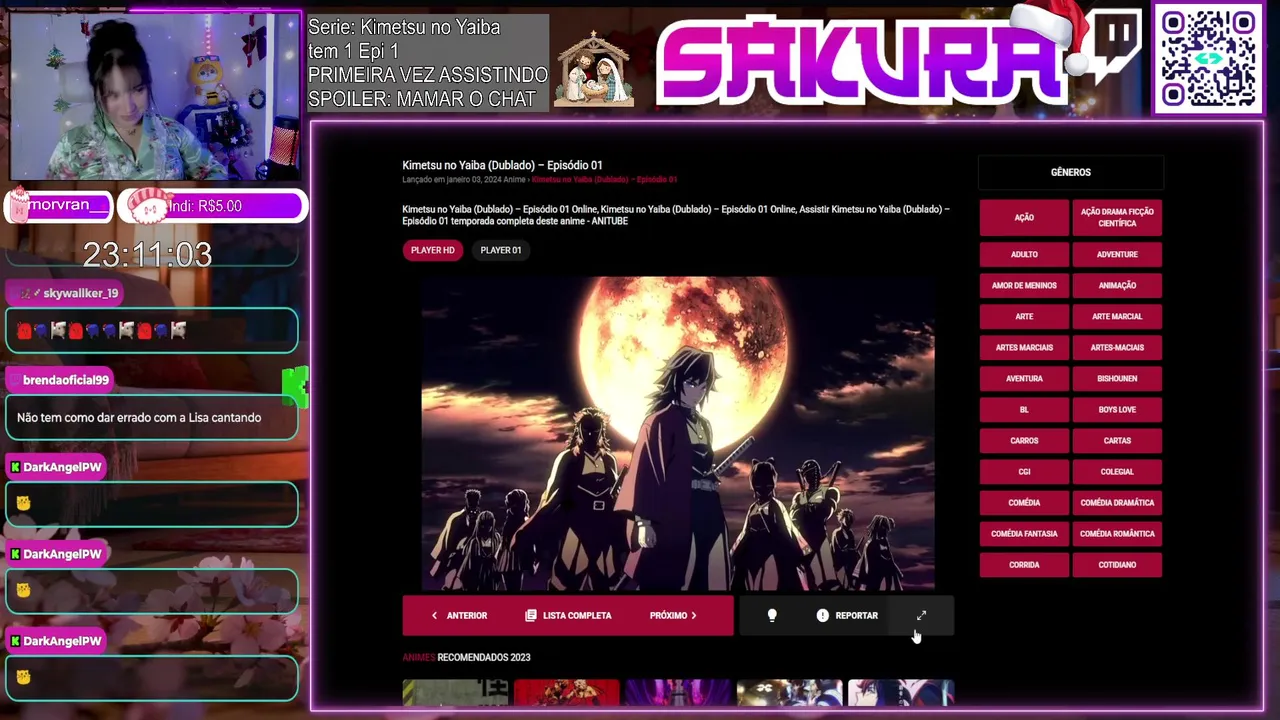Image resolution: width=1280 pixels, height=720 pixels.
Task: Open ARTES MARCIAIS genre
Action: pyautogui.click(x=1024, y=348)
